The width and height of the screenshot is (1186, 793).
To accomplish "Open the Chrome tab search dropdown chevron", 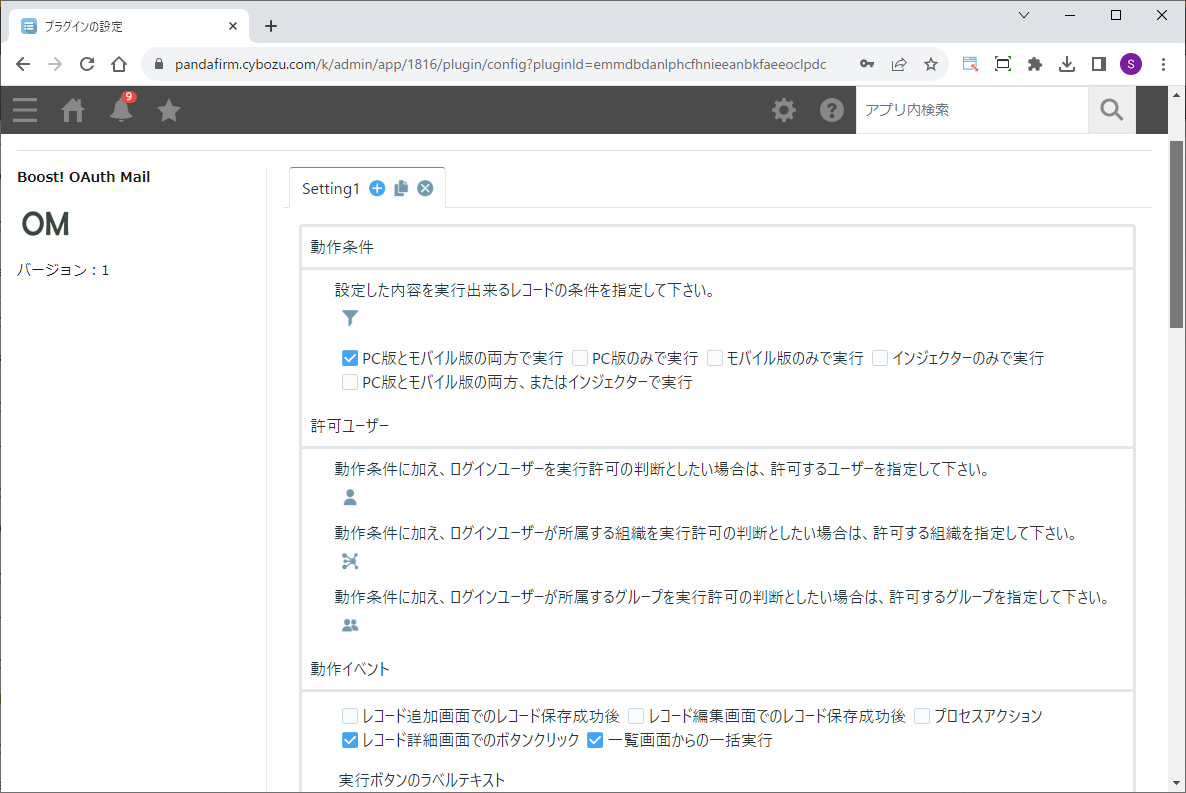I will [1024, 15].
